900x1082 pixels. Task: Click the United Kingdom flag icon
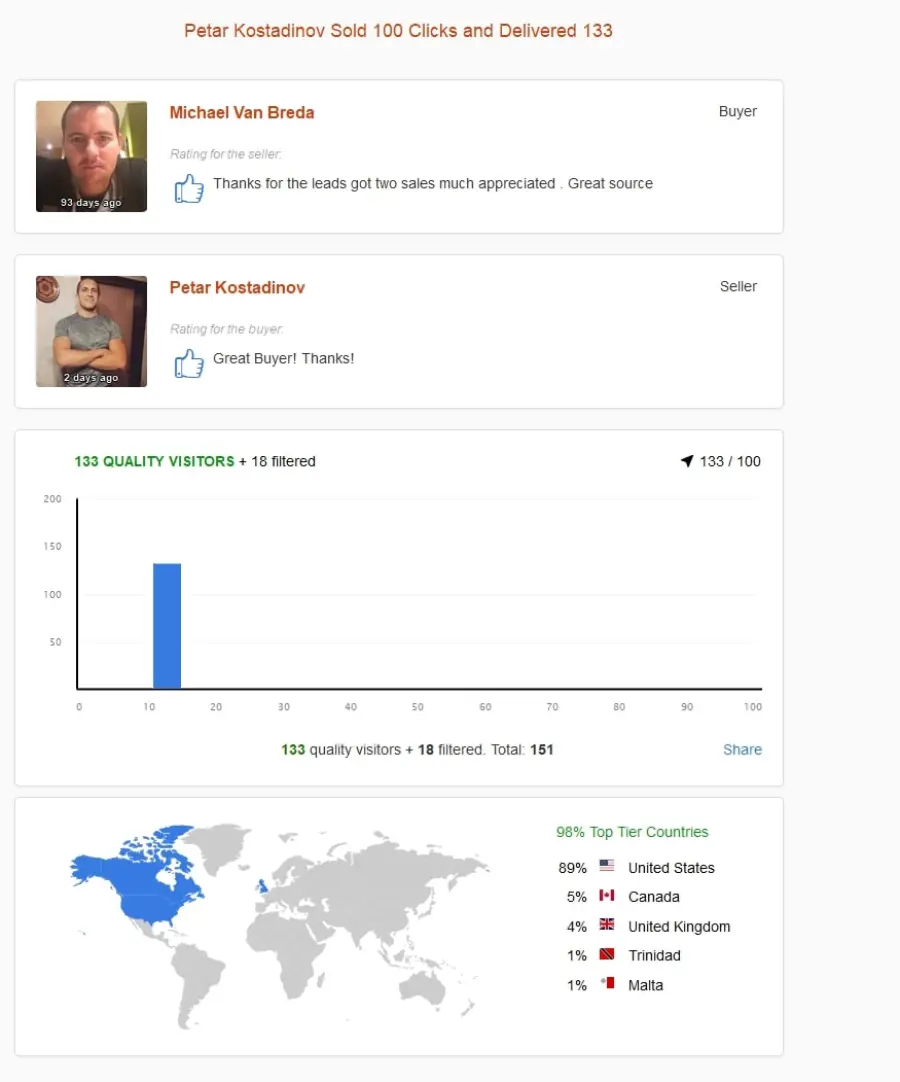coord(607,924)
